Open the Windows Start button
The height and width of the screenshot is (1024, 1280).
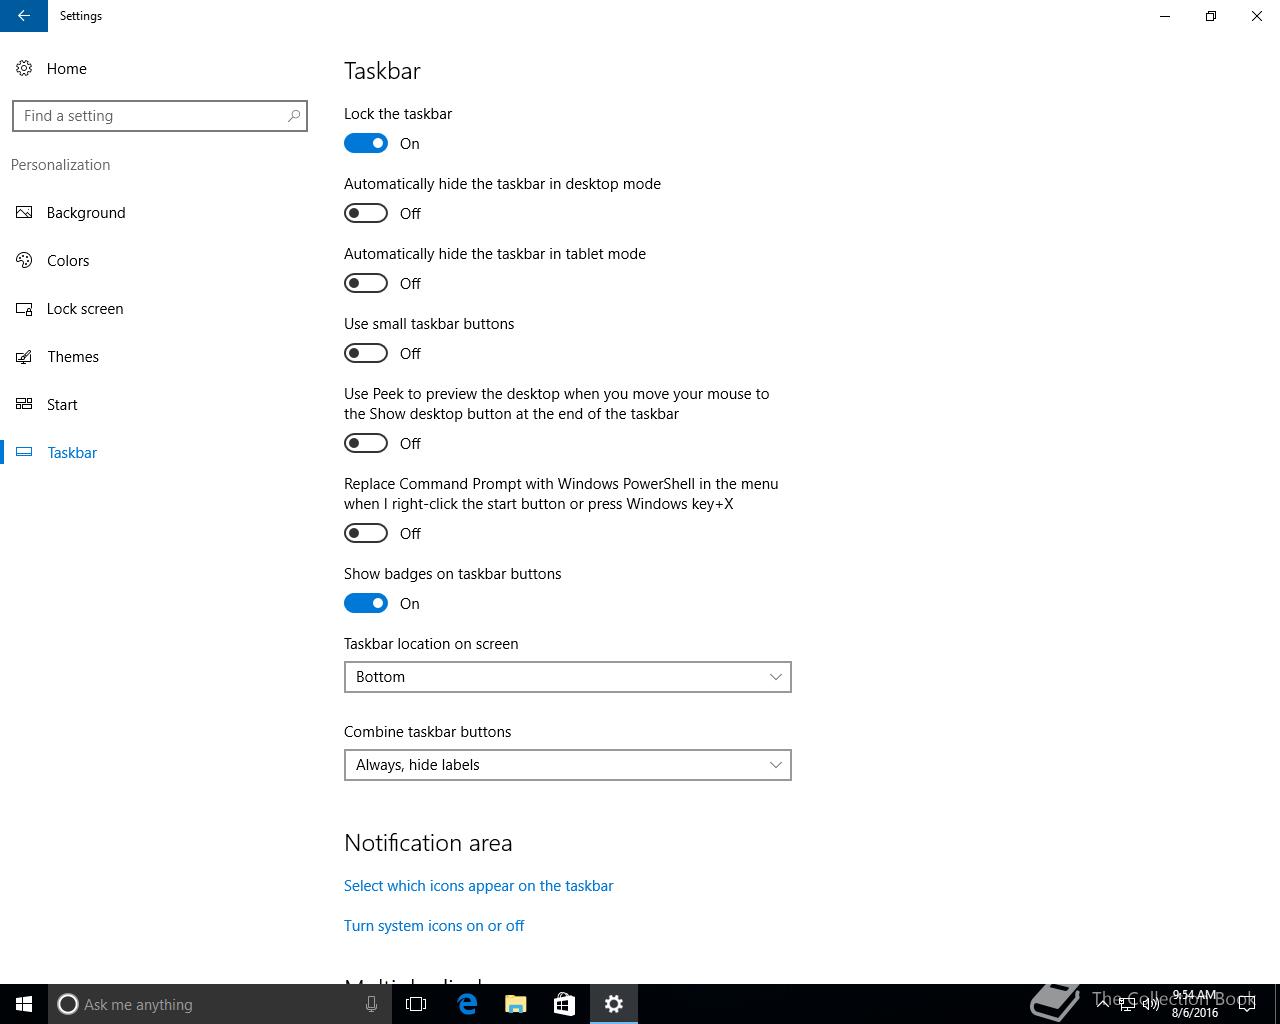tap(24, 1004)
